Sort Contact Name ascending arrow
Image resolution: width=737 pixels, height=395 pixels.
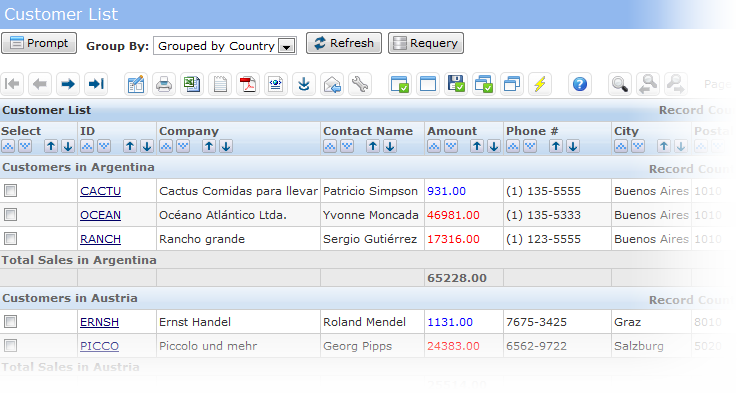click(x=373, y=146)
